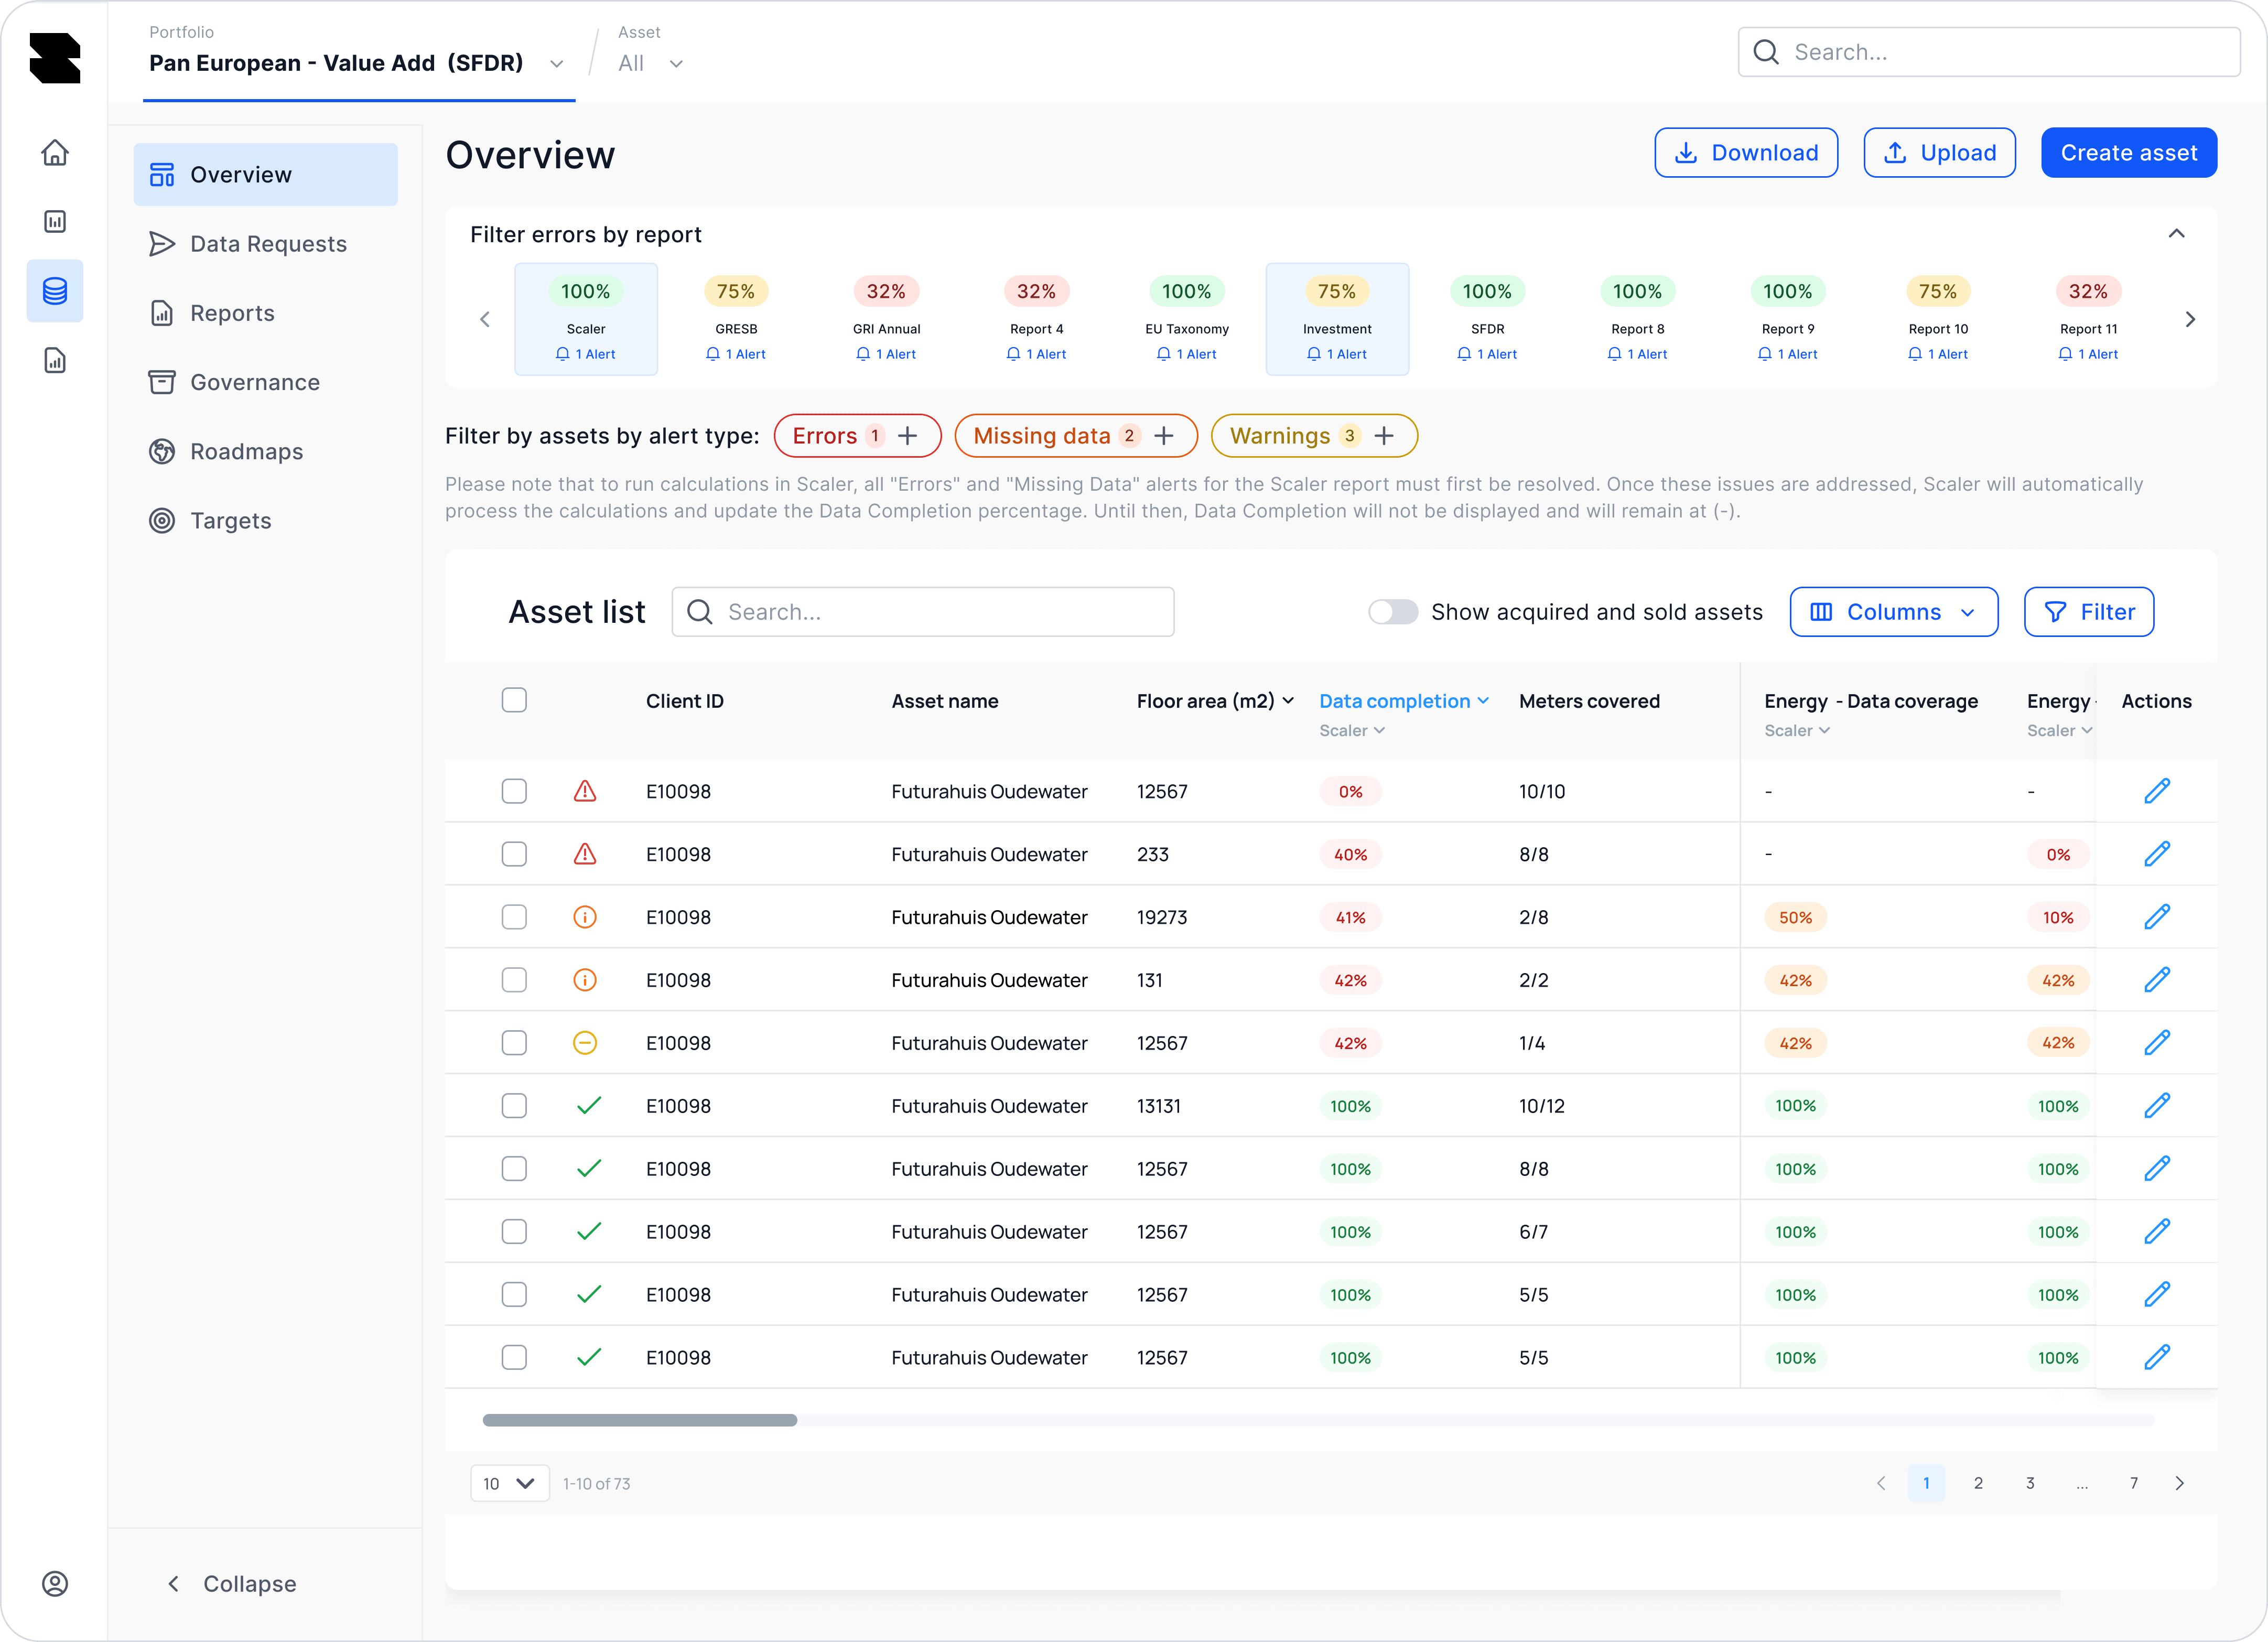
Task: Collapse the Filter errors by report panel
Action: tap(2176, 234)
